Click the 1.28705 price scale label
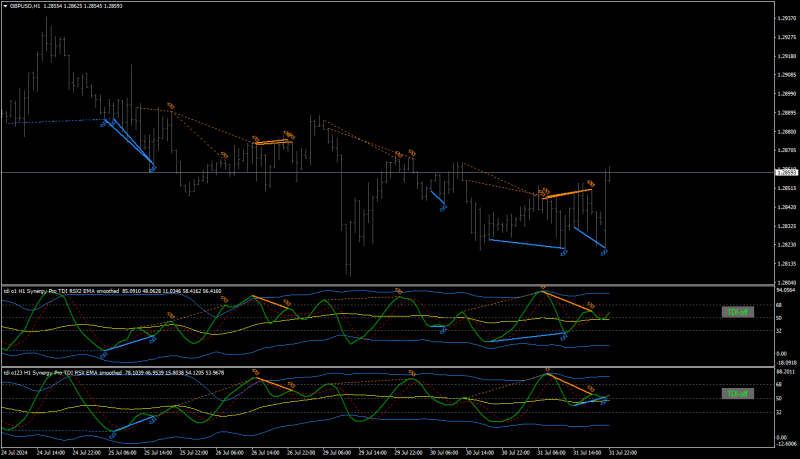Viewport: 800px width, 459px height. [786, 150]
